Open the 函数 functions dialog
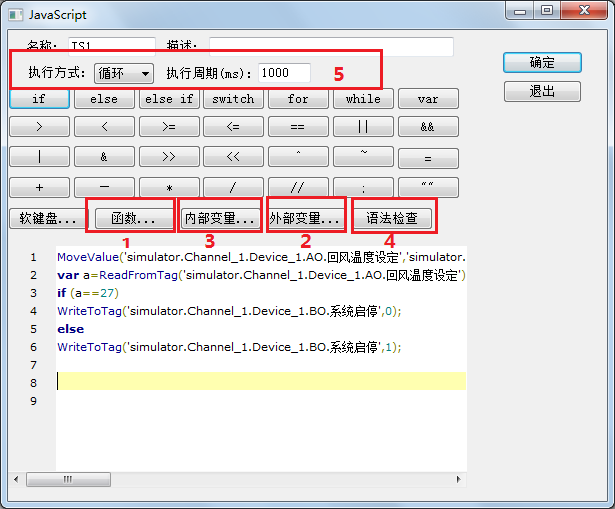The width and height of the screenshot is (615, 509). (133, 218)
